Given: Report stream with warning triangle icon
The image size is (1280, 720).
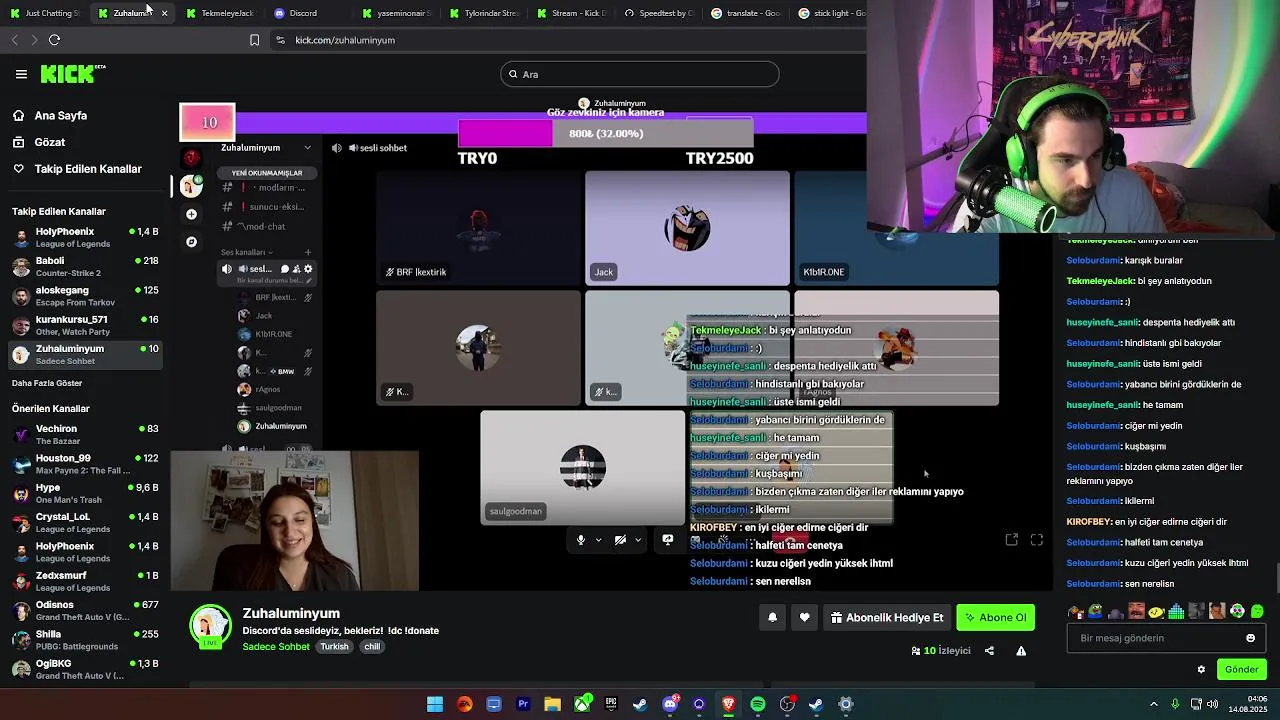Looking at the screenshot, I should coord(1021,651).
